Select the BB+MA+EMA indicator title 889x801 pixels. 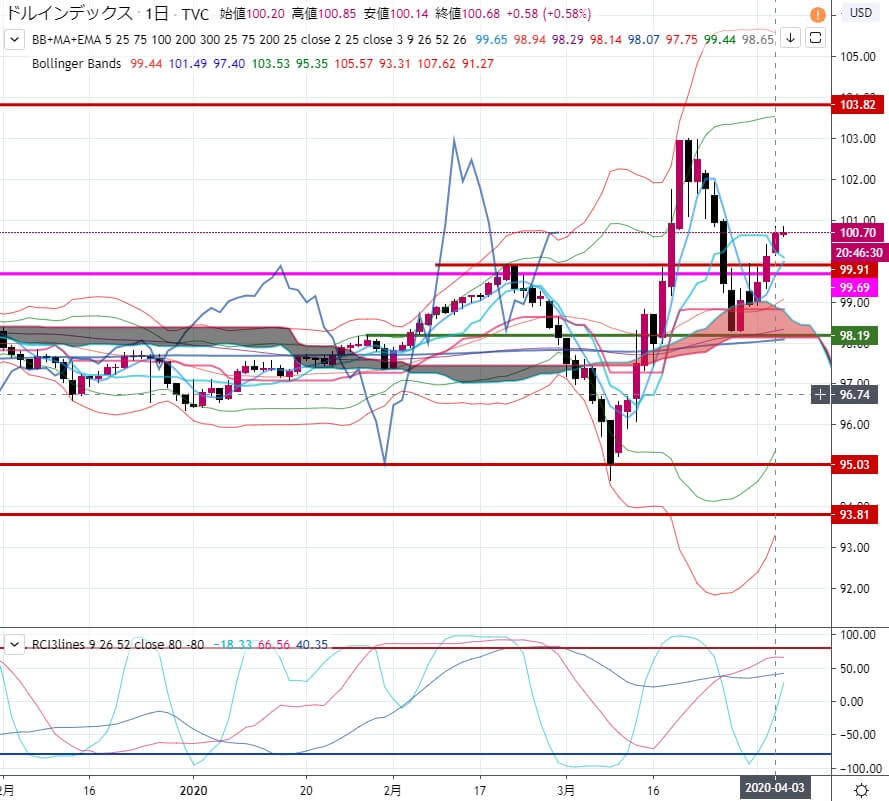tap(66, 40)
